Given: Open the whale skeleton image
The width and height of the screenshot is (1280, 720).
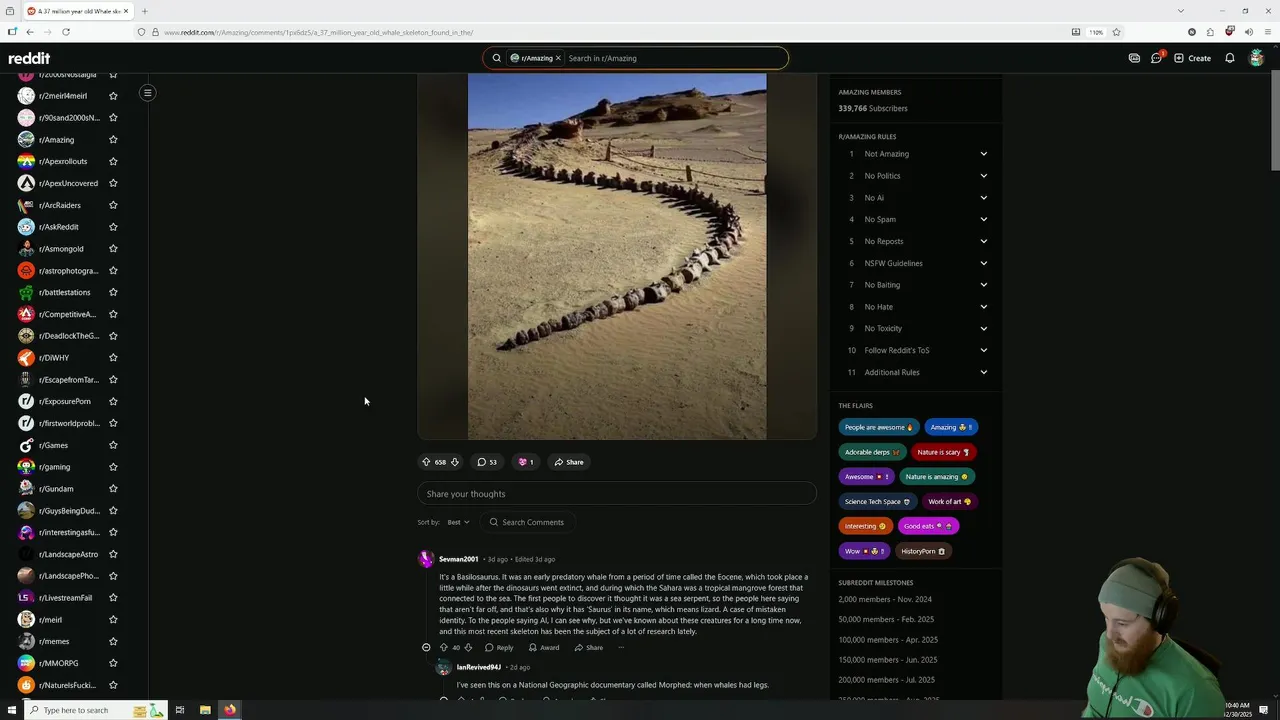Looking at the screenshot, I should point(617,256).
